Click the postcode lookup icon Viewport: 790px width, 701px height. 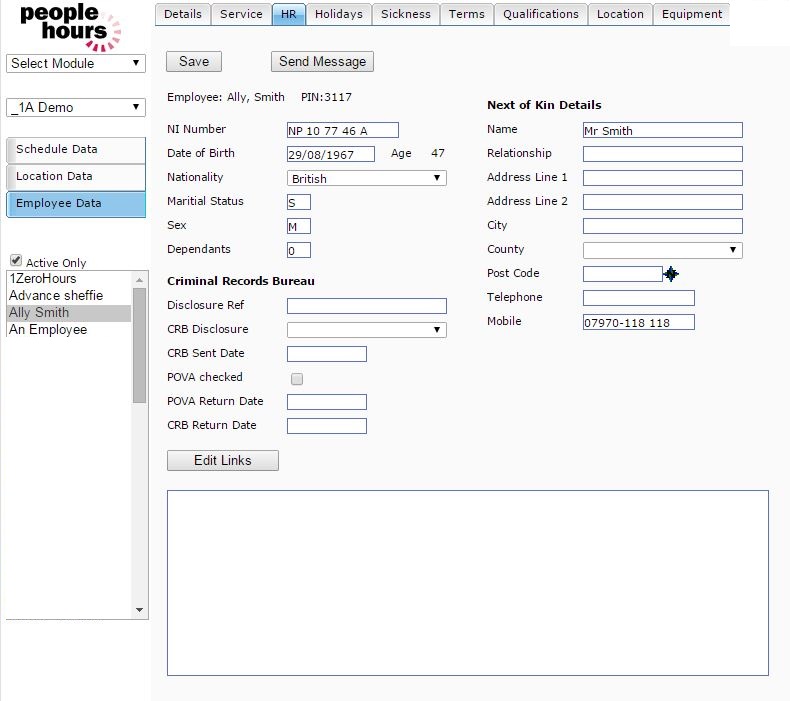[671, 274]
